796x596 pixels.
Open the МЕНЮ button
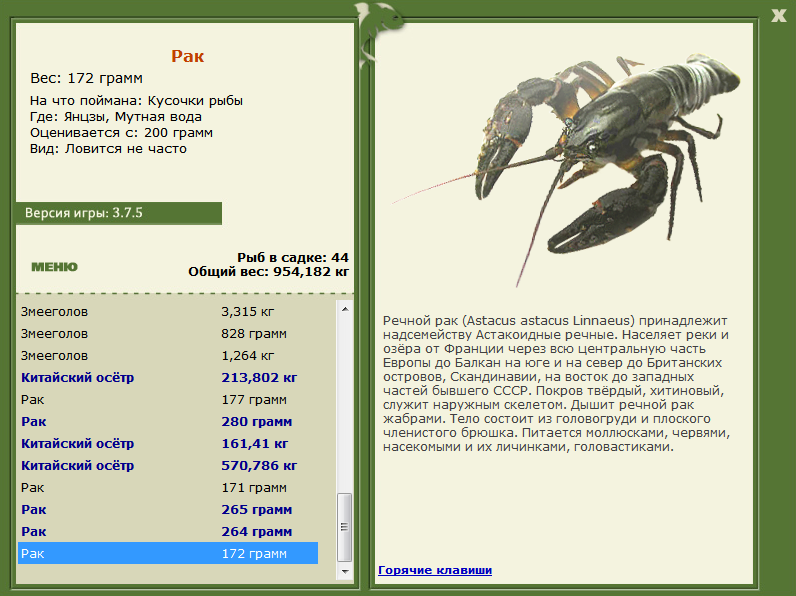(54, 267)
